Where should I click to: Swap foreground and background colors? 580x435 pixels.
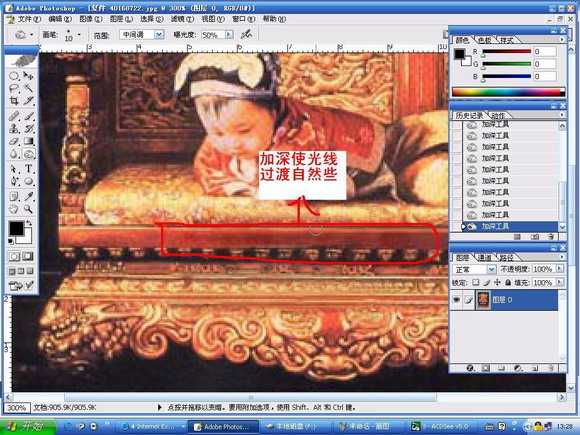[28, 223]
